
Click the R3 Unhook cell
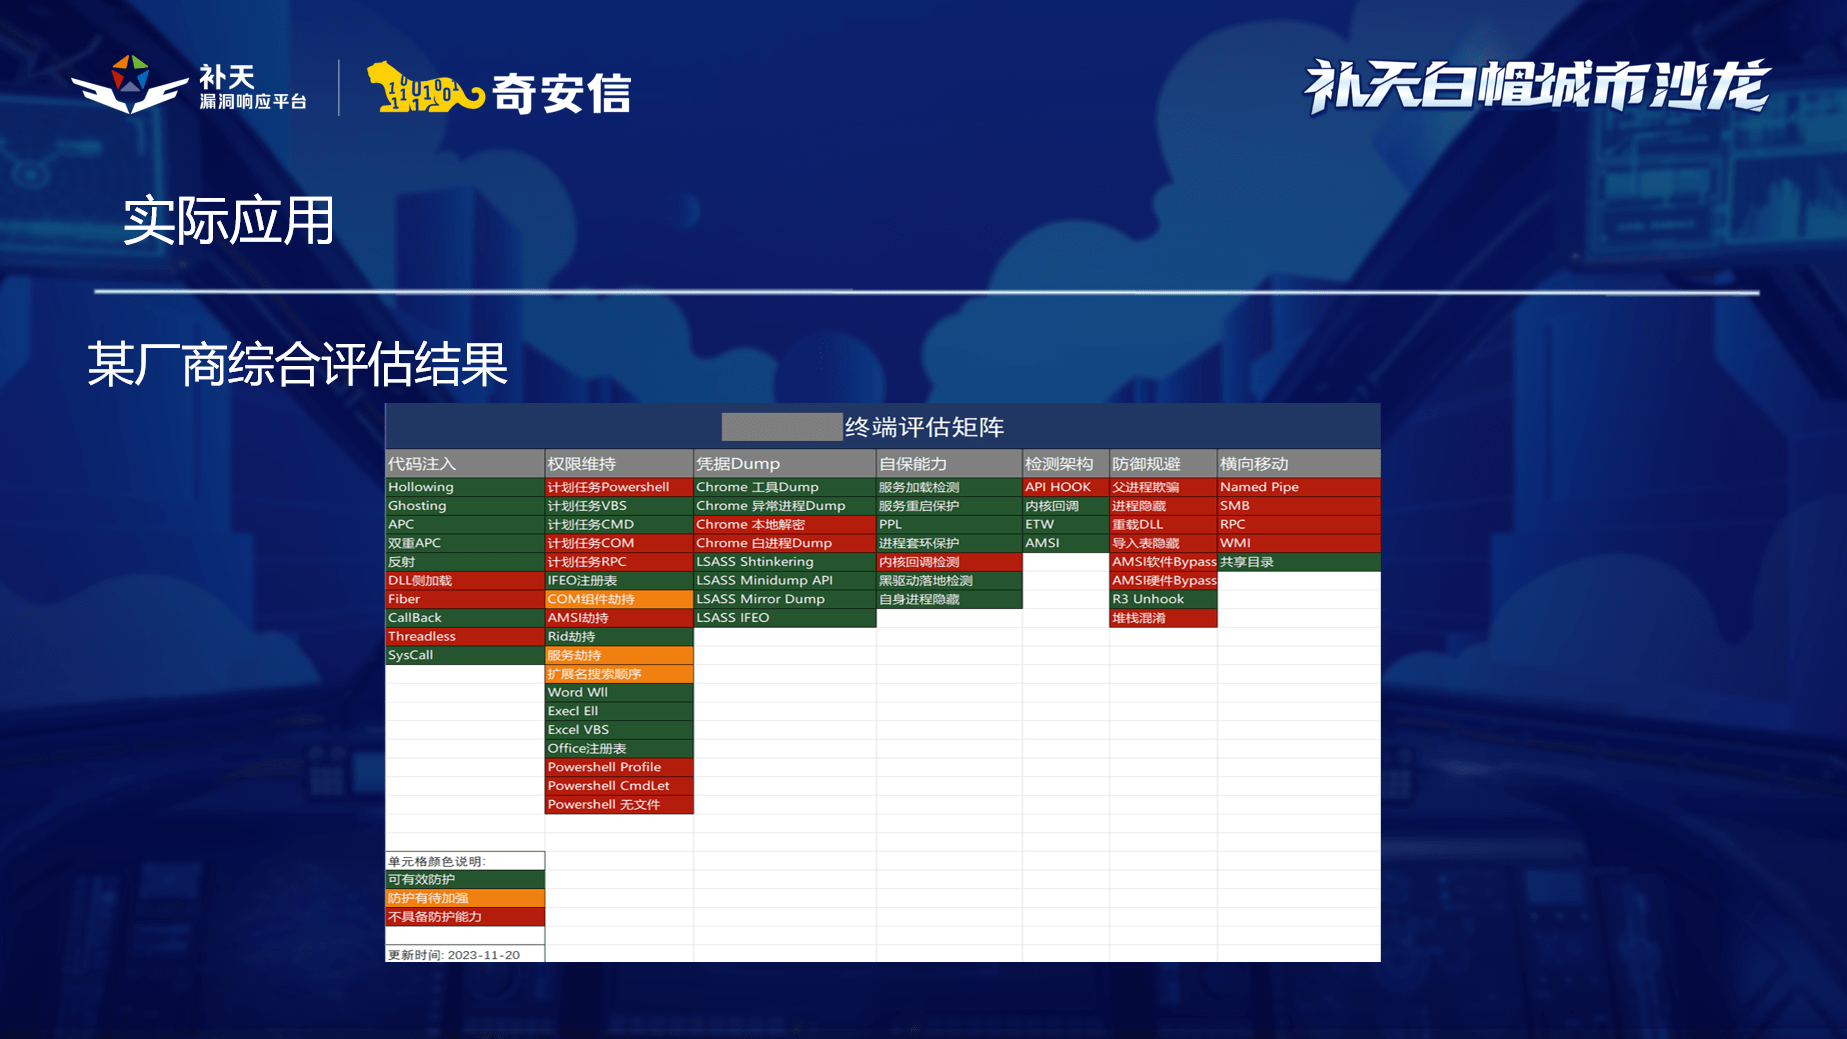[x=1163, y=599]
